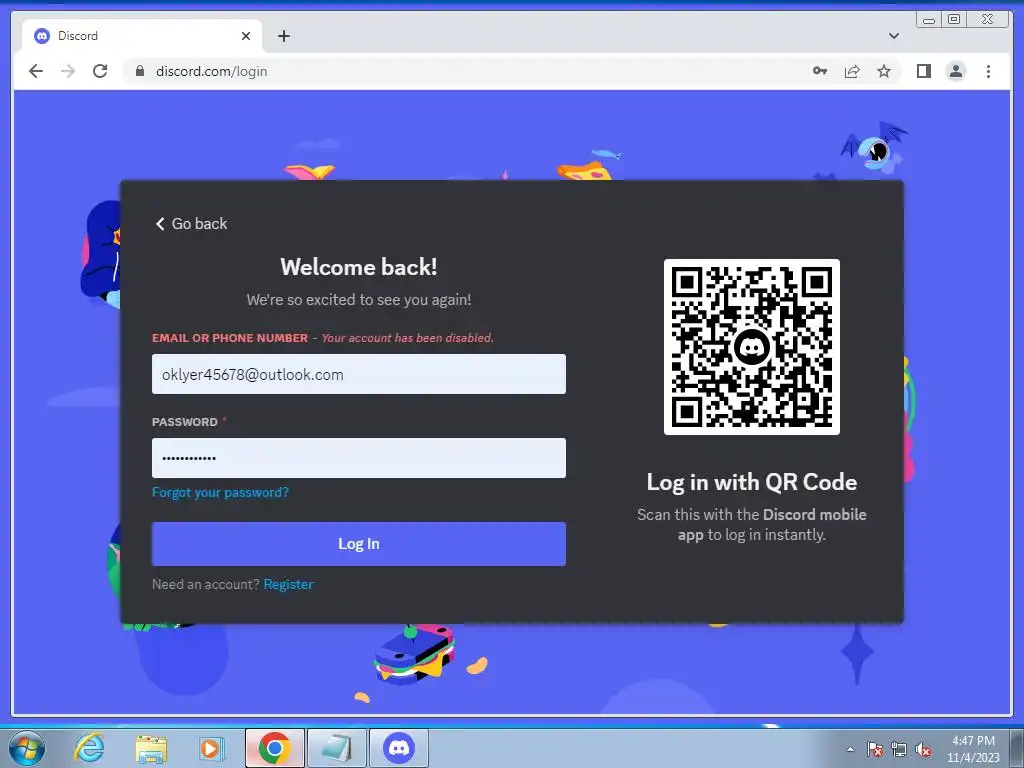Restore down the Chrome window
Screen dimensions: 1024x768
click(x=953, y=20)
